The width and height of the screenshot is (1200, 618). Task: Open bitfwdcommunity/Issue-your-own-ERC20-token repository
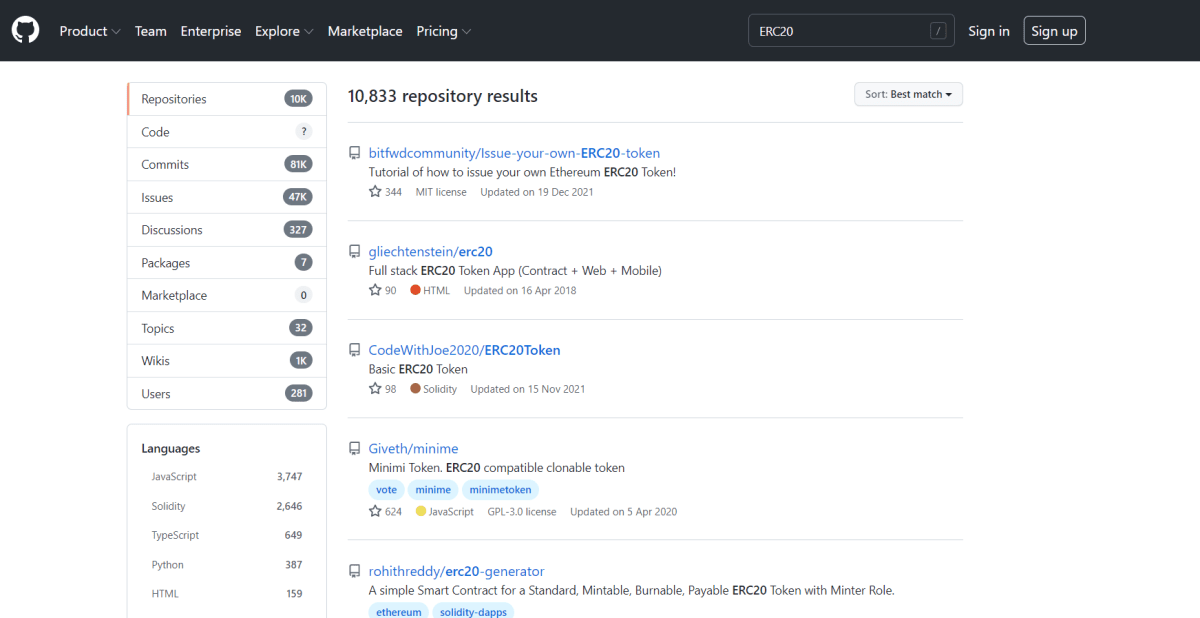[514, 153]
